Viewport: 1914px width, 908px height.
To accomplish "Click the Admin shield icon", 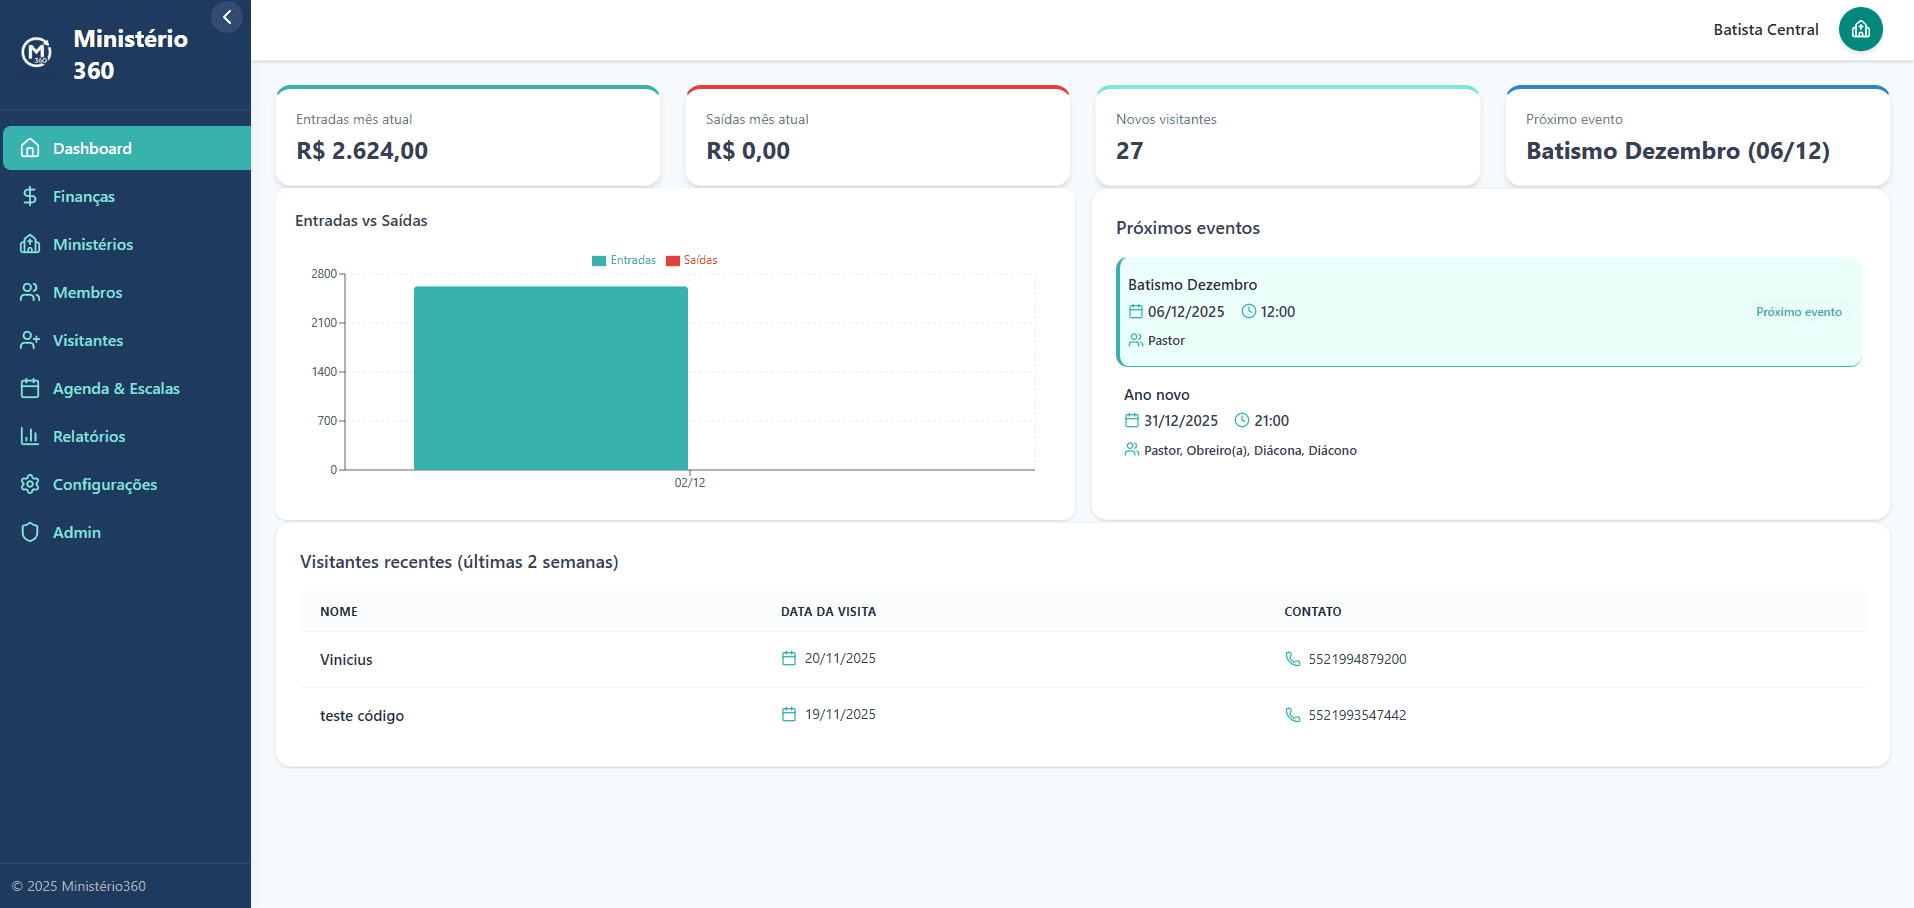I will click(x=30, y=532).
